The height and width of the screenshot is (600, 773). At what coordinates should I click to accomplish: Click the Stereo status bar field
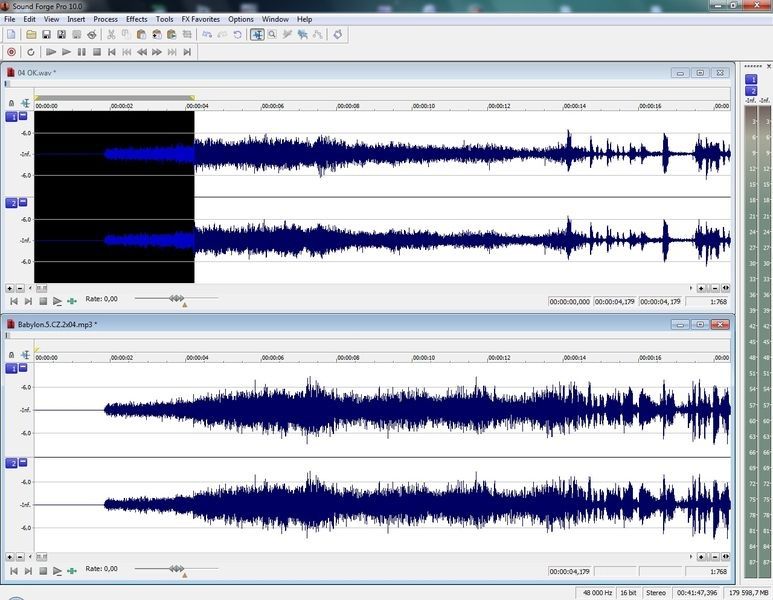(656, 593)
